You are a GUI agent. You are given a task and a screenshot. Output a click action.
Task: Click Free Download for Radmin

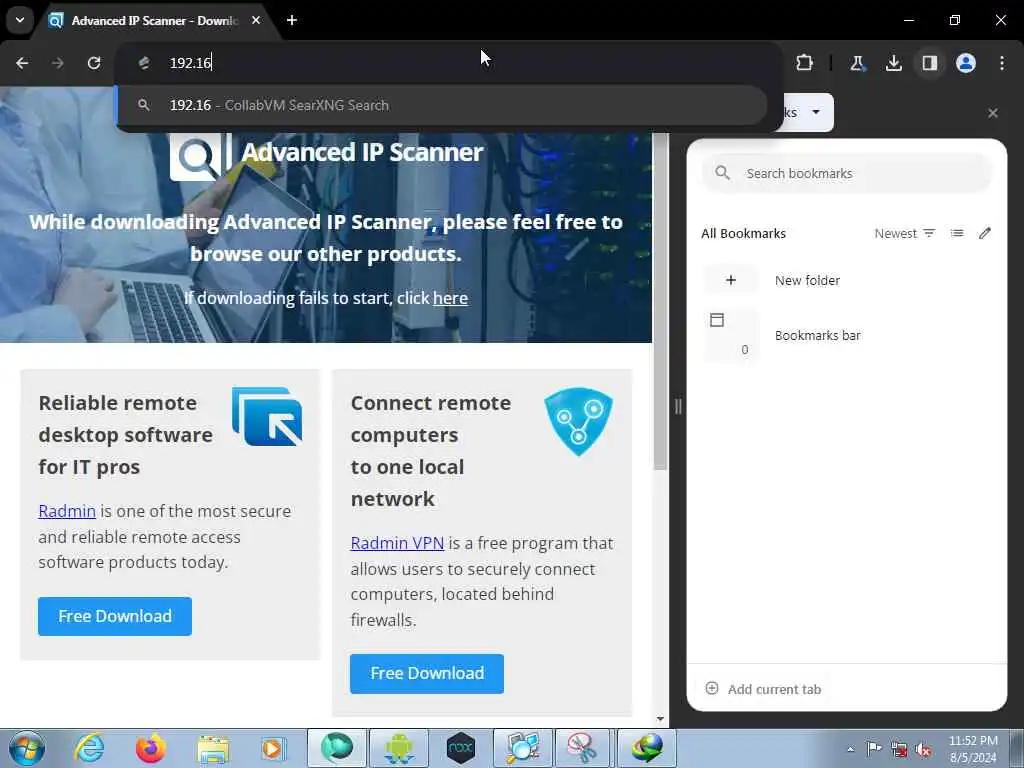pyautogui.click(x=115, y=616)
